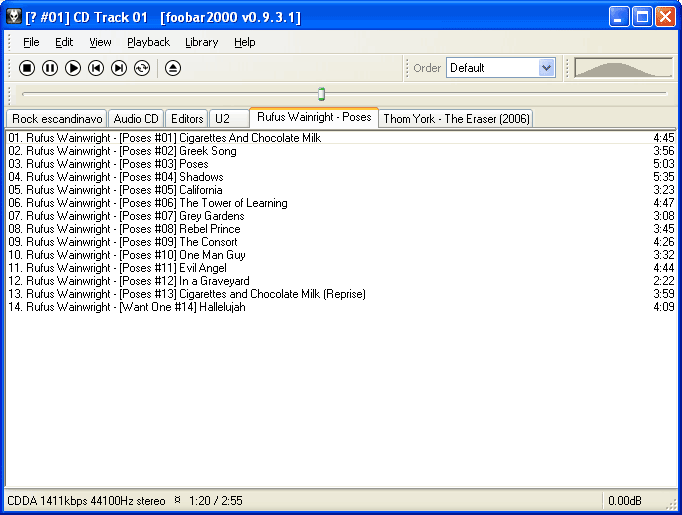The height and width of the screenshot is (515, 682).
Task: Switch to the Editors playlist tab
Action: pos(187,119)
